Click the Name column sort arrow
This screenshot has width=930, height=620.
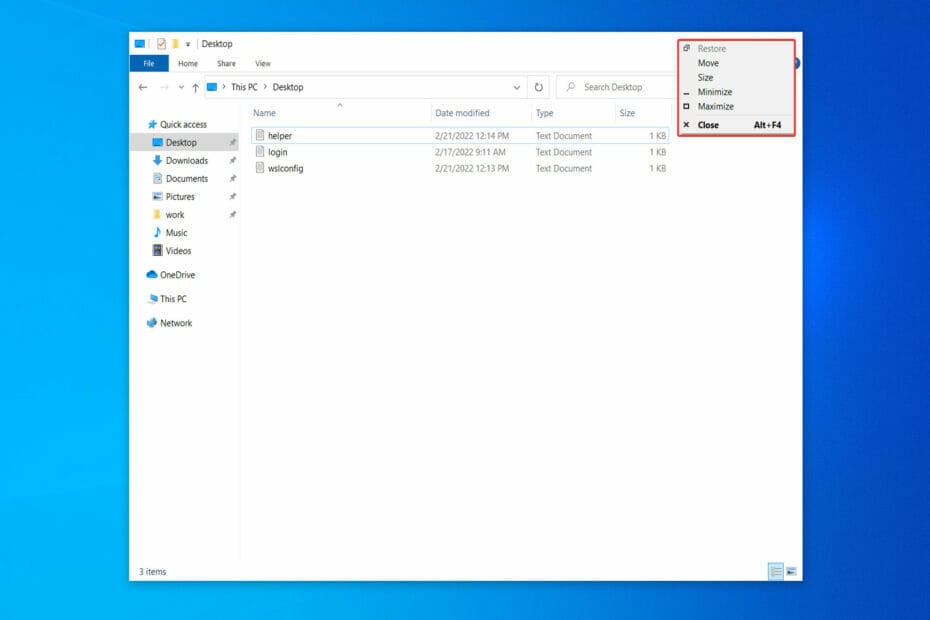pos(341,104)
